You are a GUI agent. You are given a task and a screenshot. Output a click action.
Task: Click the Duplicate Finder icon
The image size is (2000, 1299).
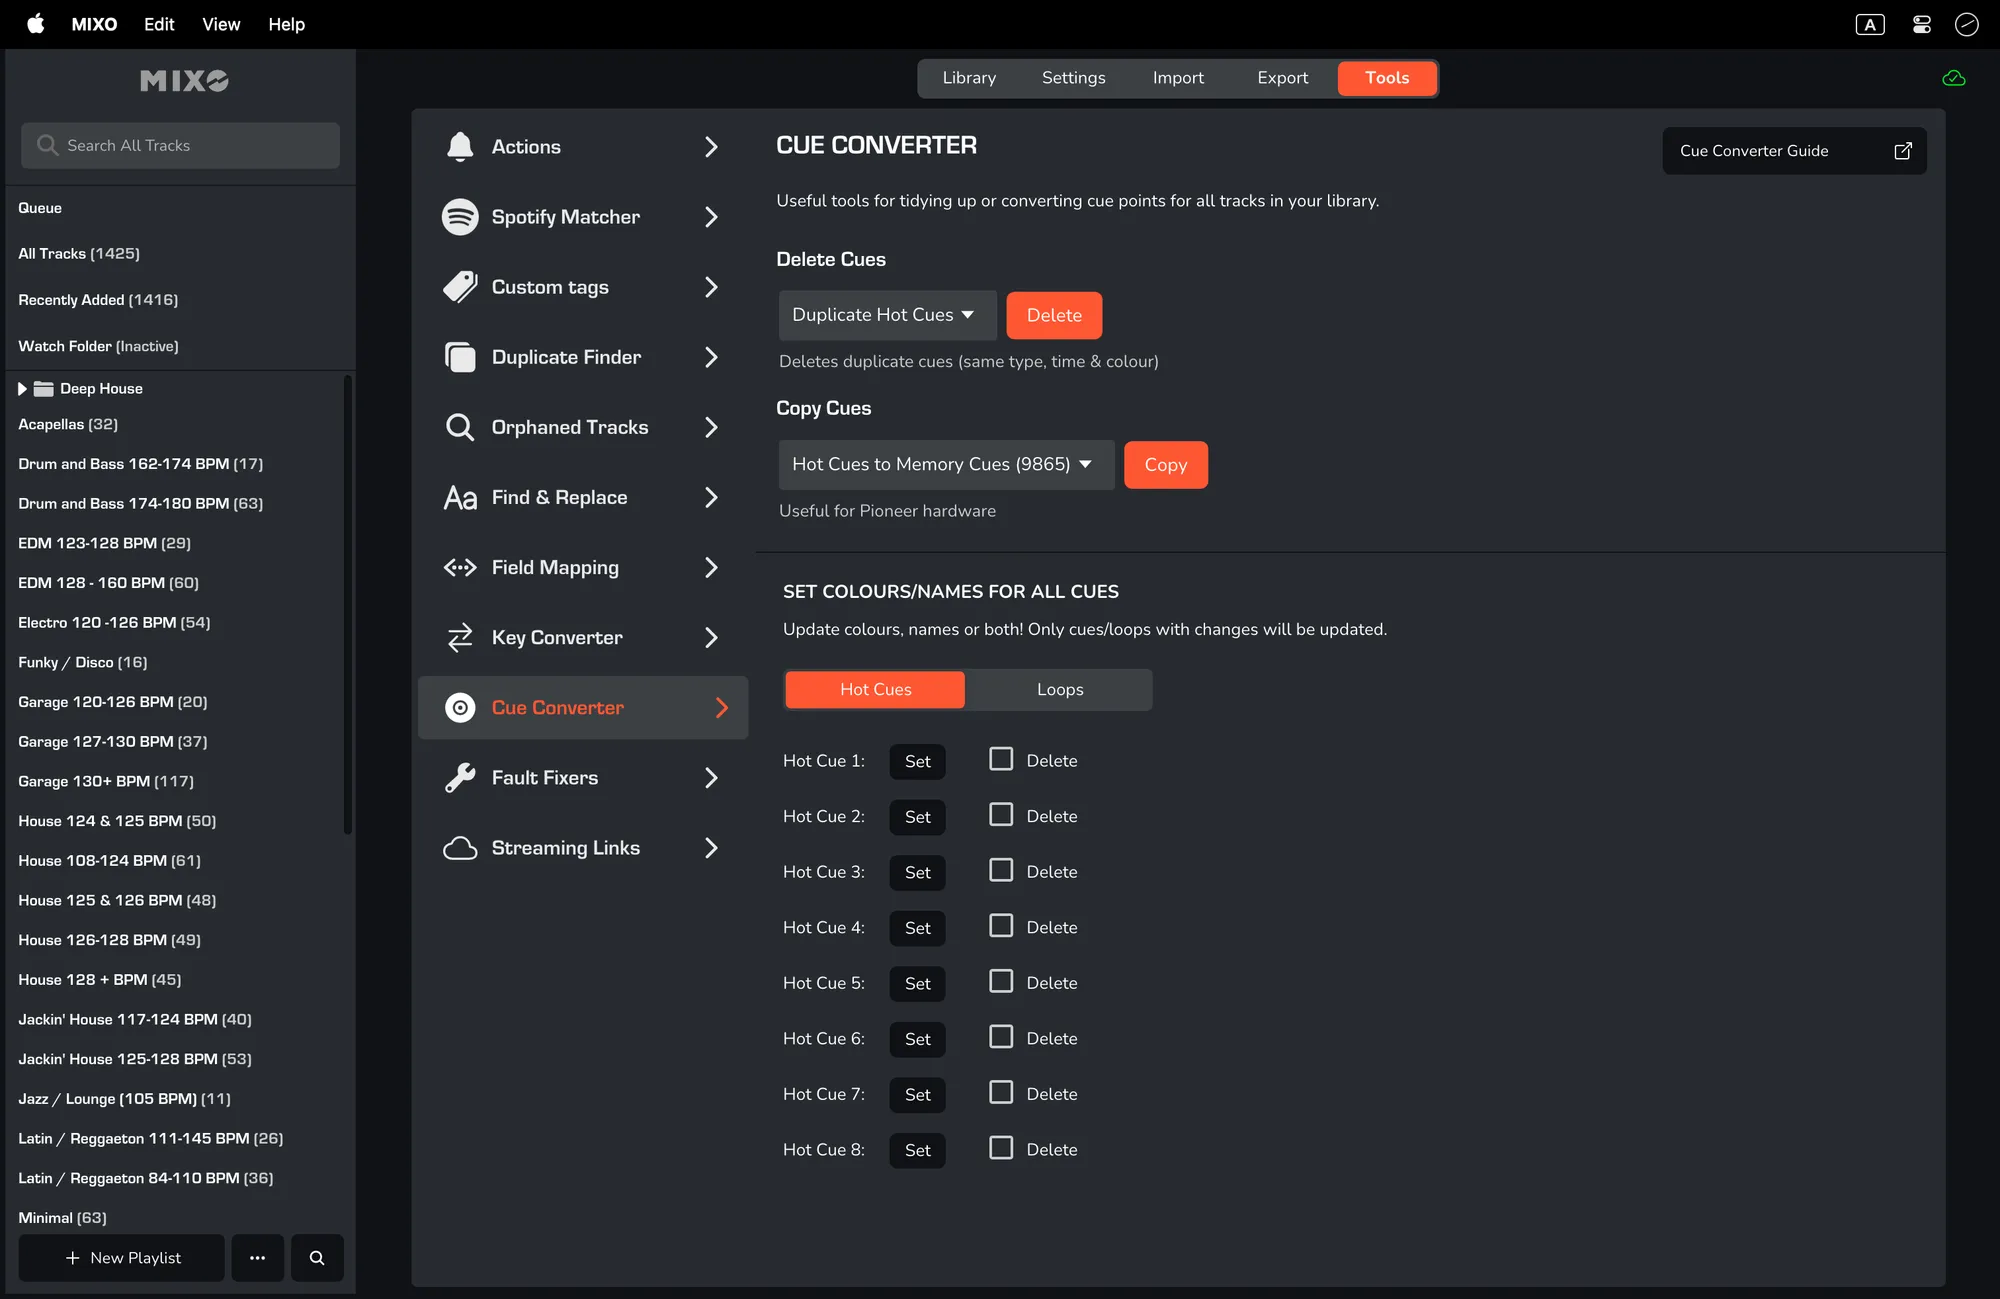(x=460, y=357)
